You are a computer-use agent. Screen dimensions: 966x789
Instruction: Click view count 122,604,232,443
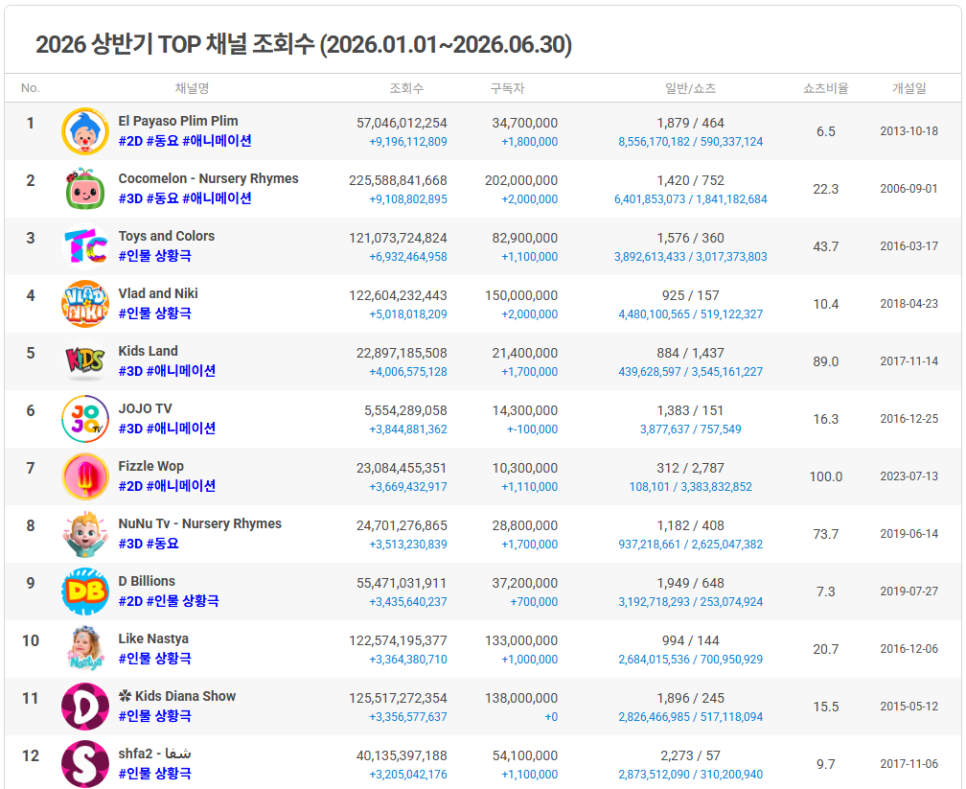[398, 296]
